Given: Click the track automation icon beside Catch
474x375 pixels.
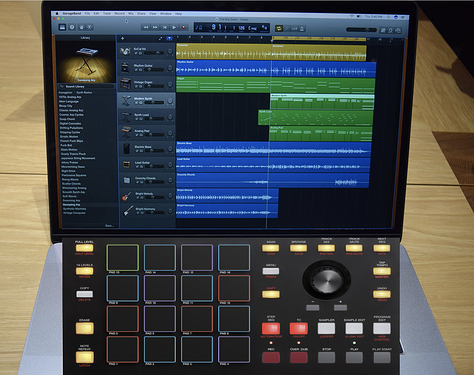Looking at the screenshot, I should 160,39.
